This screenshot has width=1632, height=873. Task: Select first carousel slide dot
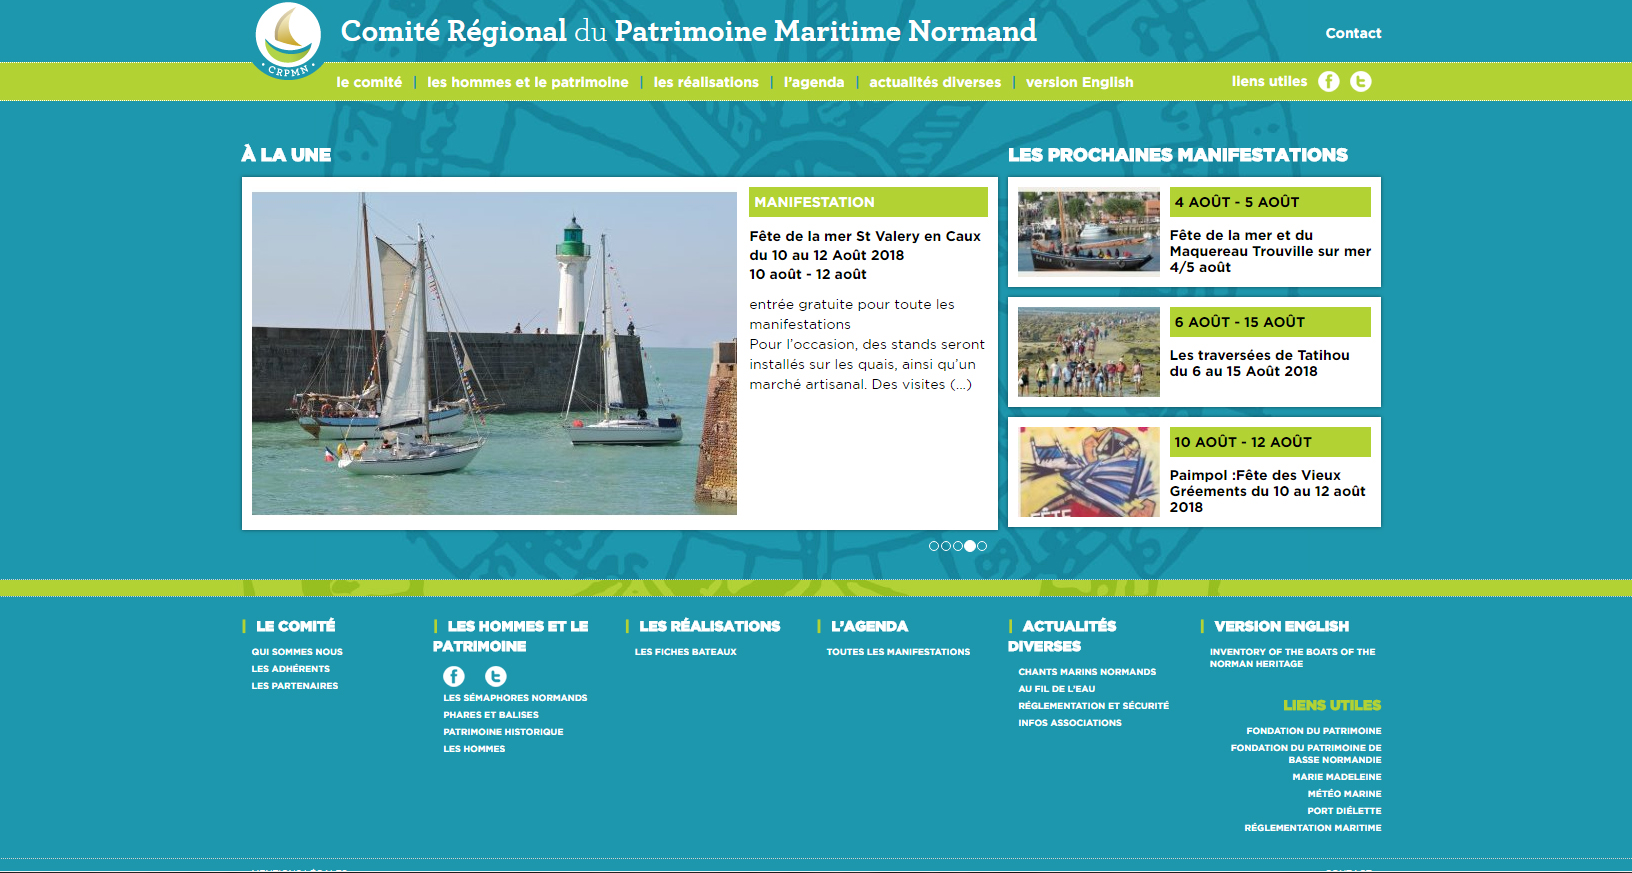[x=934, y=546]
